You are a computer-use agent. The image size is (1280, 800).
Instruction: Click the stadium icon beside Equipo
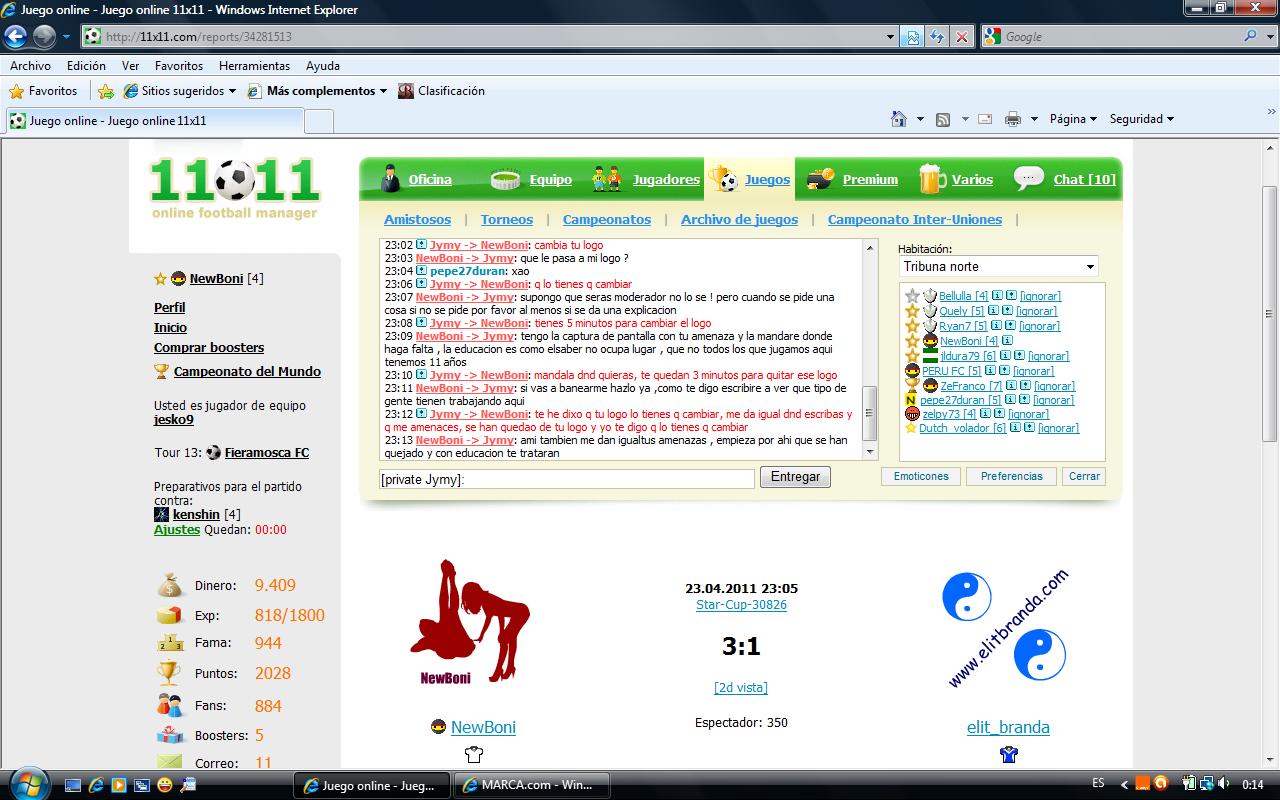click(506, 179)
